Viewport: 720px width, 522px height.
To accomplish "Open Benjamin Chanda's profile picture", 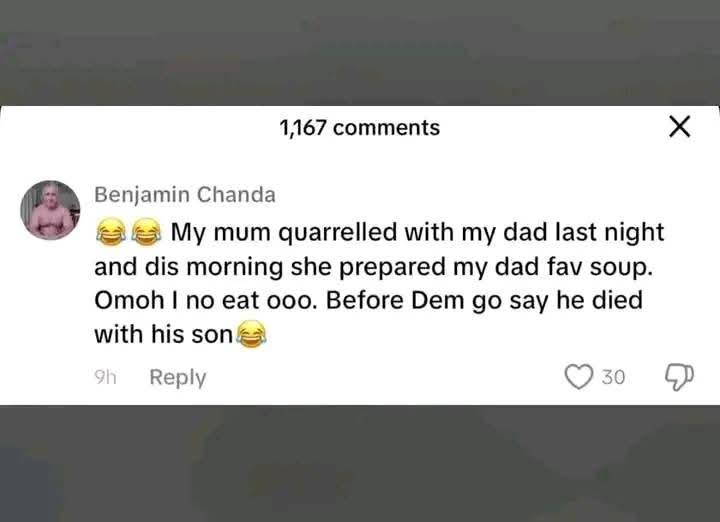I will coord(50,210).
